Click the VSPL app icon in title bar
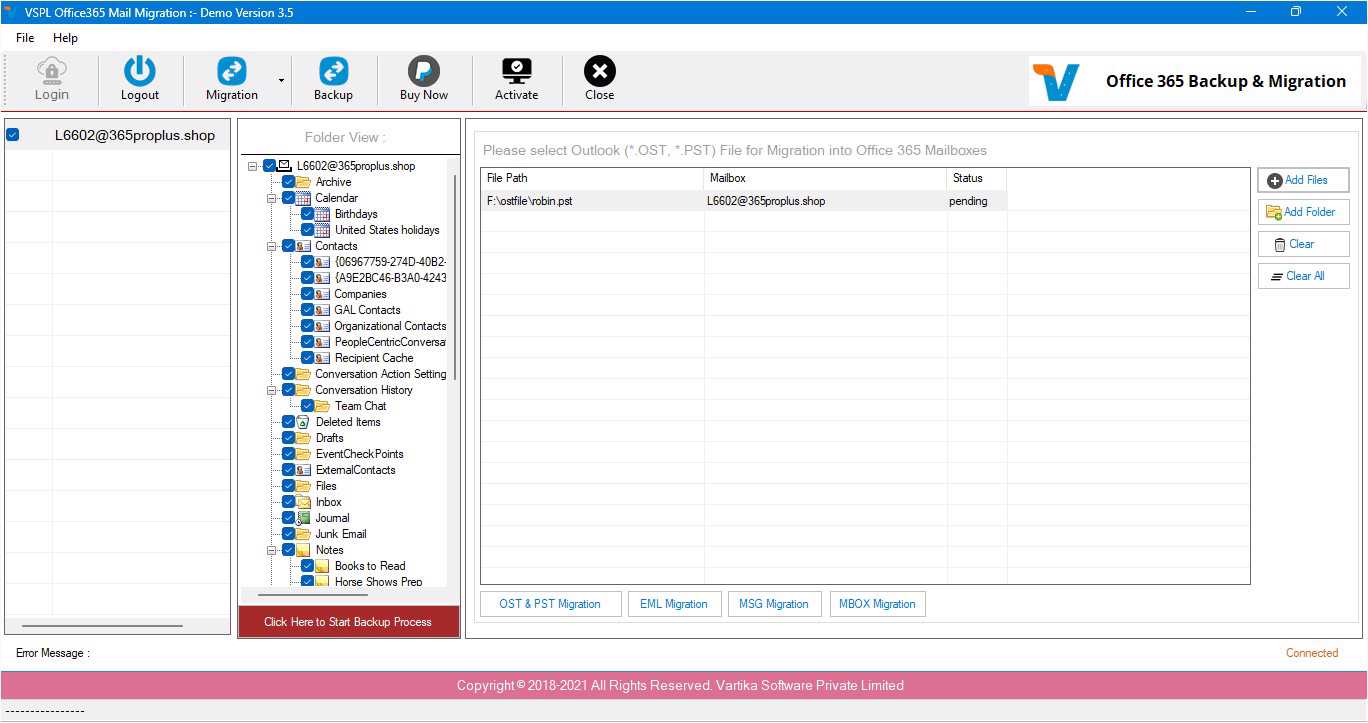The width and height of the screenshot is (1368, 723). pyautogui.click(x=9, y=11)
